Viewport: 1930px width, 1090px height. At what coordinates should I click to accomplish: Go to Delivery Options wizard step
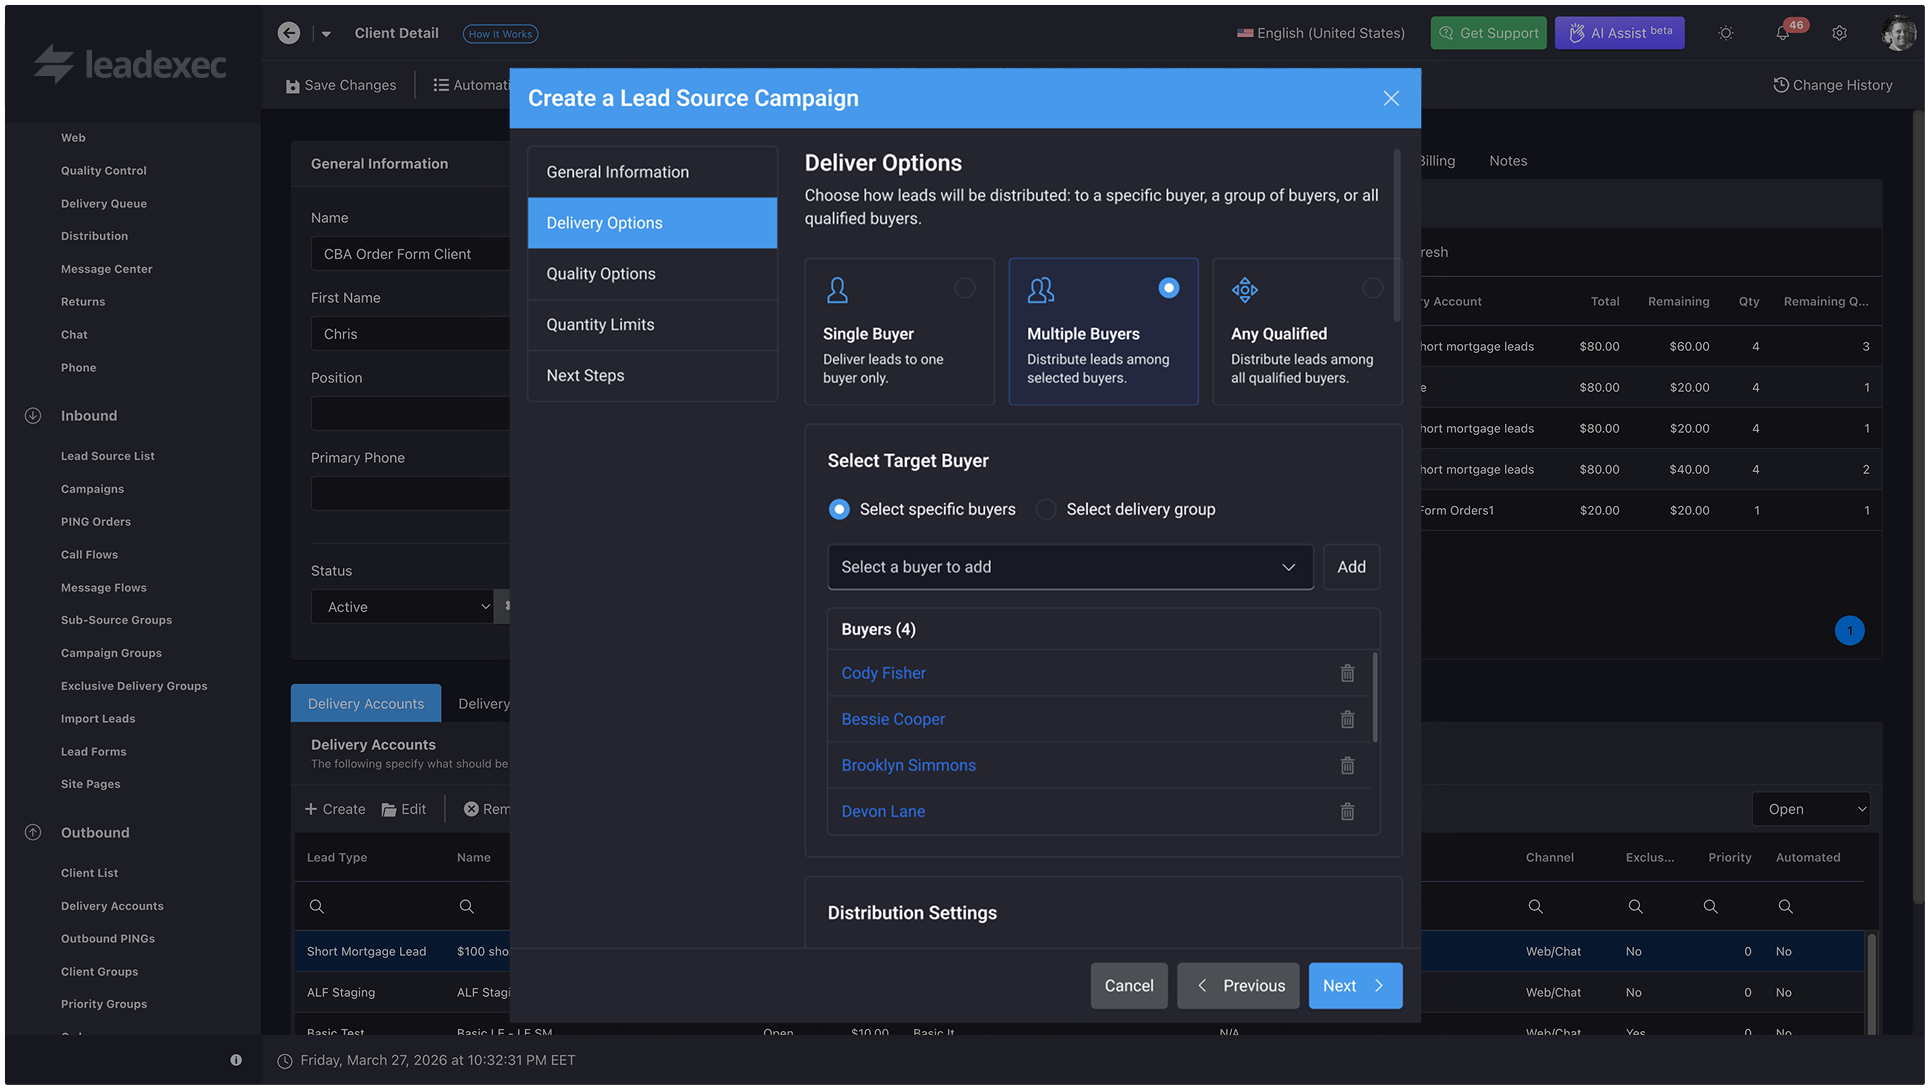[652, 223]
